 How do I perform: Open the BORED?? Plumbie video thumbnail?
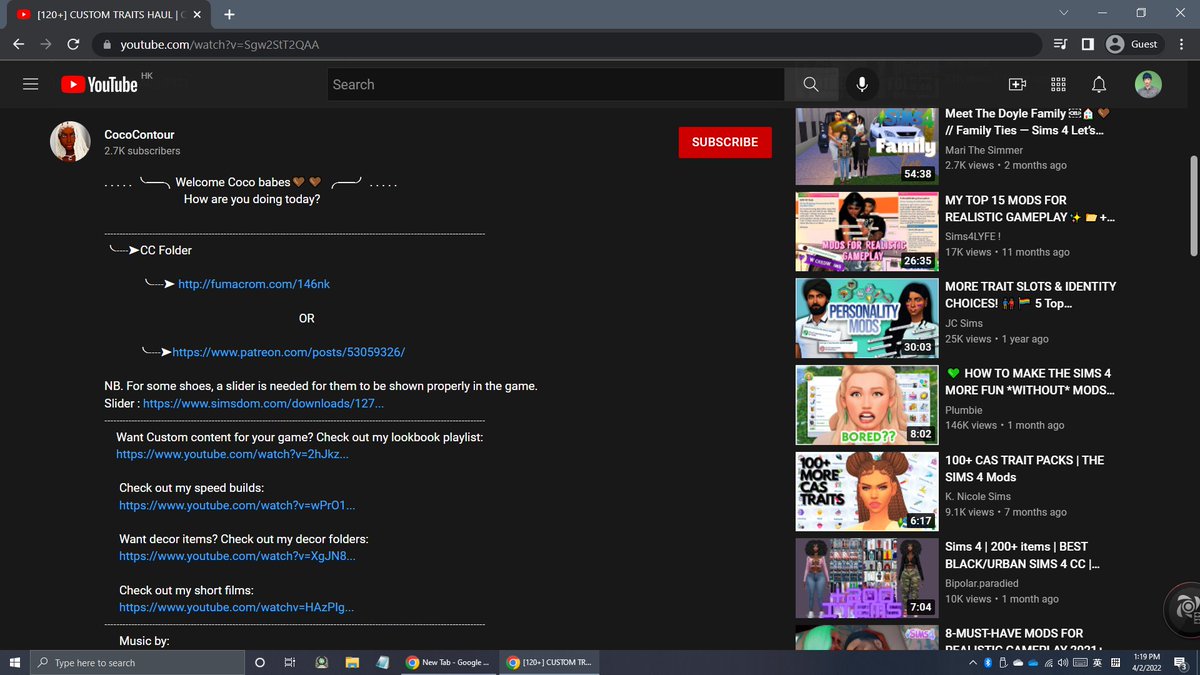(x=866, y=405)
